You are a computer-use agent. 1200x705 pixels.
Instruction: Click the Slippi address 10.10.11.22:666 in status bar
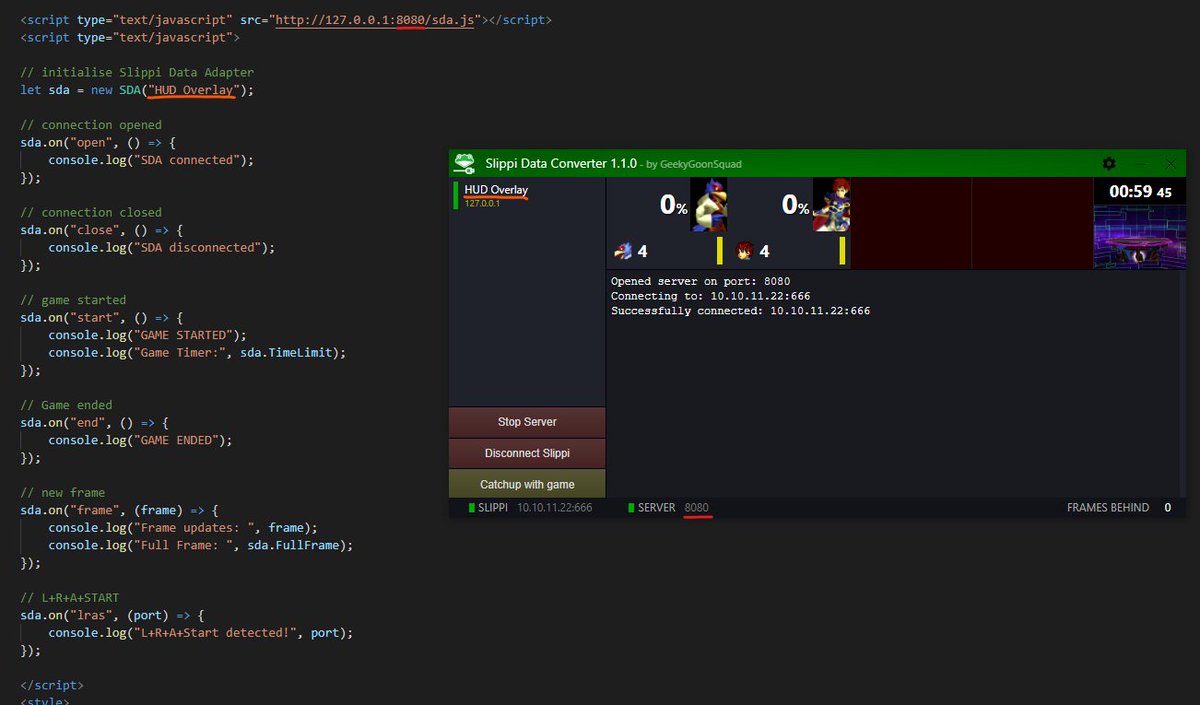click(x=555, y=508)
